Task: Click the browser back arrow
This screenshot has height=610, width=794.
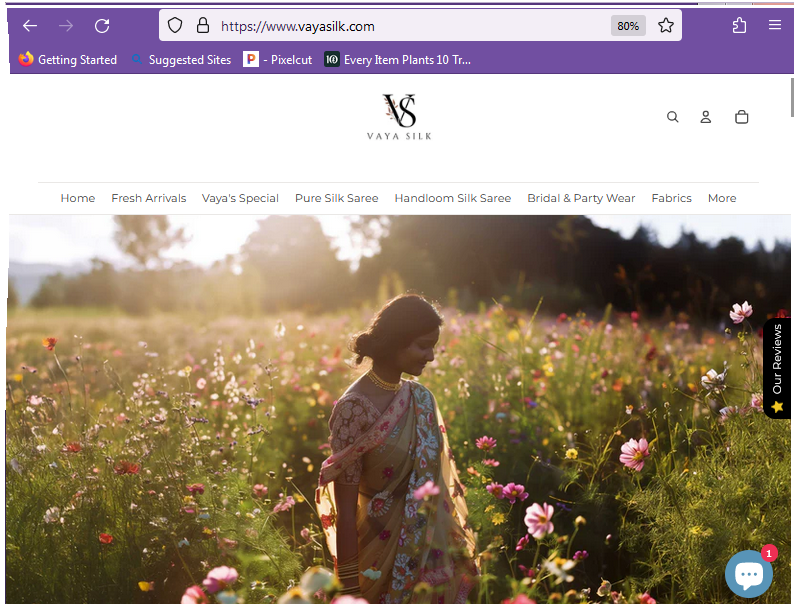Action: (x=30, y=26)
